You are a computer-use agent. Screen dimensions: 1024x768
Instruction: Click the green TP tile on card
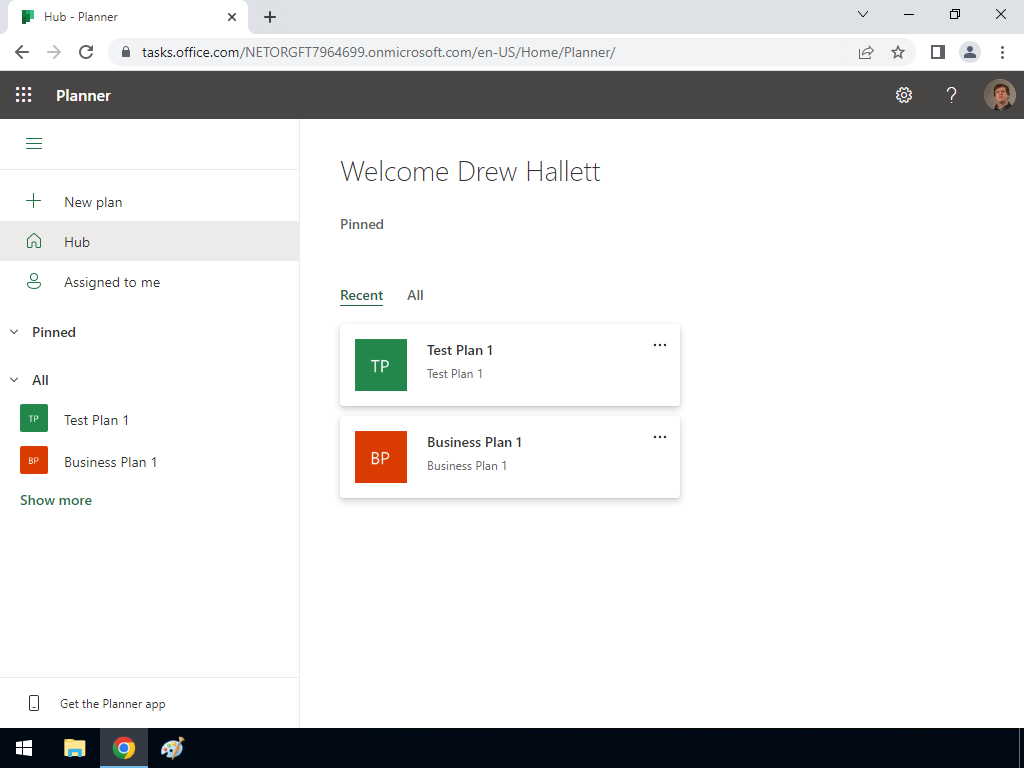(x=381, y=365)
